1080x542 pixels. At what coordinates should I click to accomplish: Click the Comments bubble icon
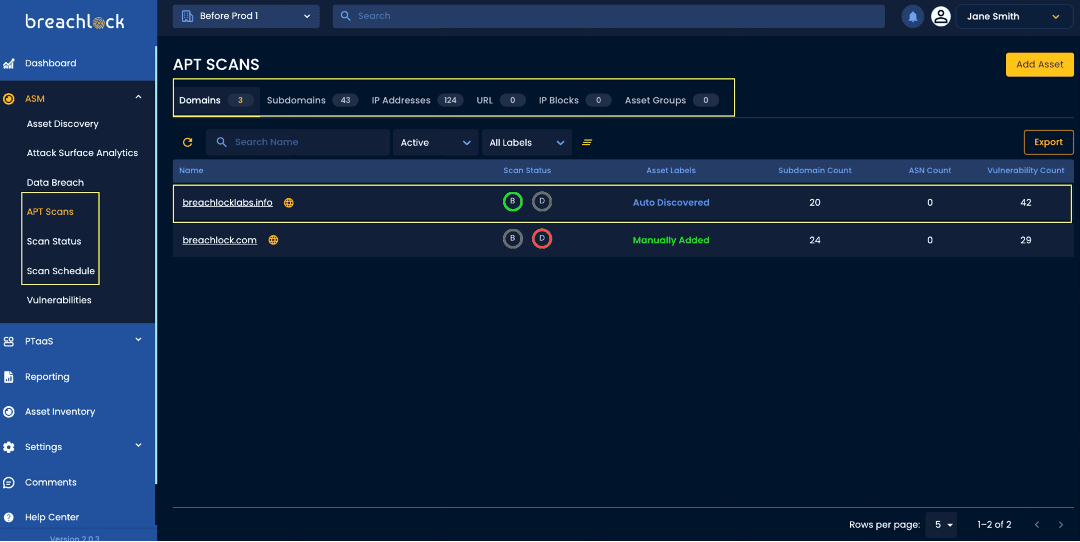[9, 483]
